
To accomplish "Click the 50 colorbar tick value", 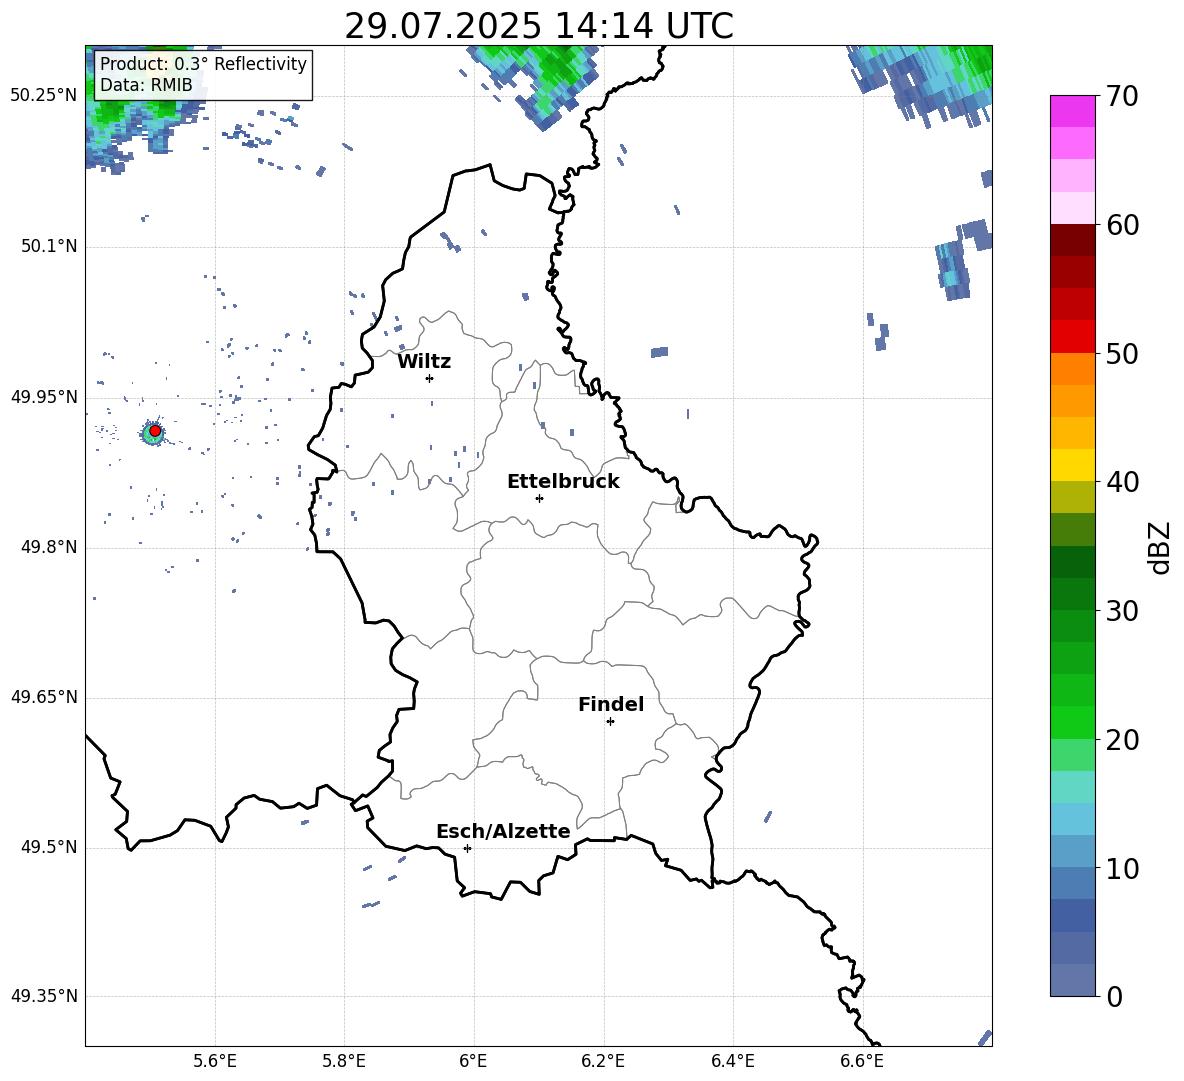I will pos(1122,354).
